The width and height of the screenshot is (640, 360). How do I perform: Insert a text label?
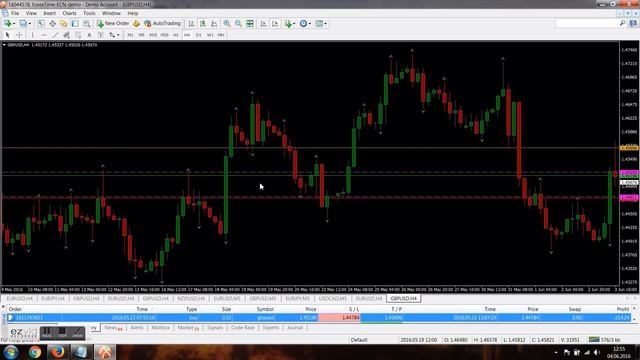coord(100,35)
